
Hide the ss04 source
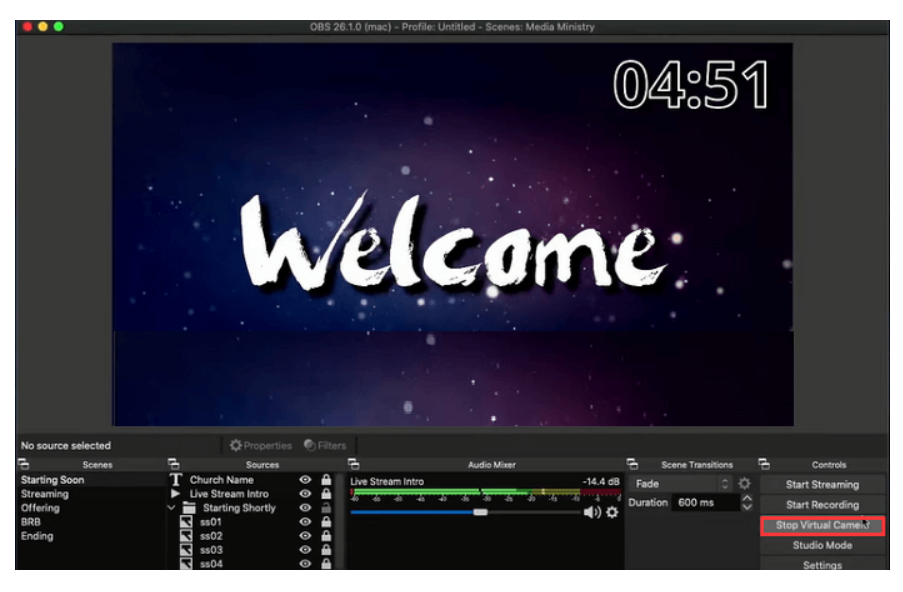[305, 564]
